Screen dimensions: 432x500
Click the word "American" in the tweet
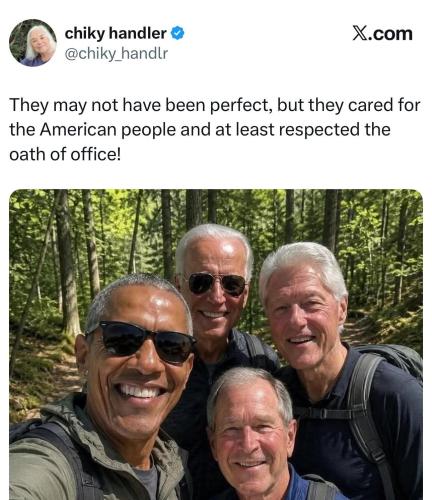(x=78, y=130)
